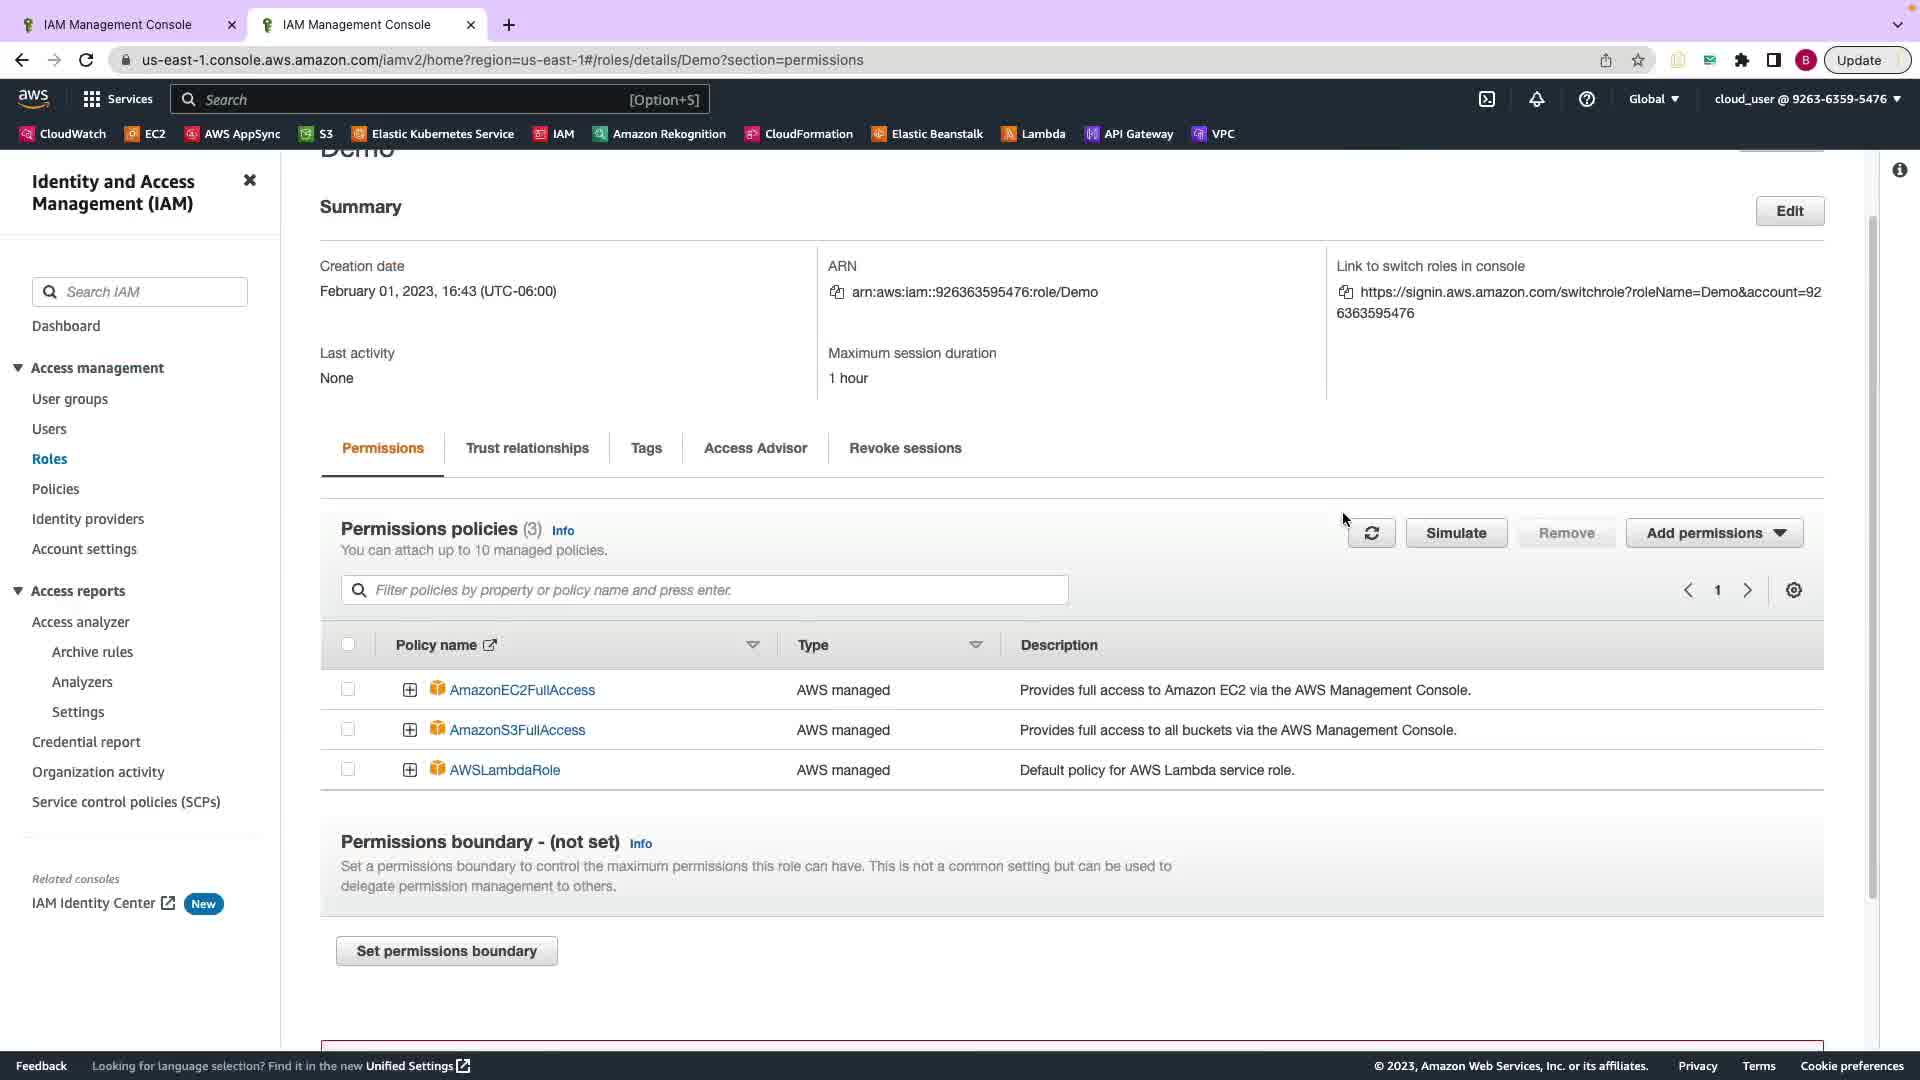The image size is (1920, 1080).
Task: Copy the switch role console link
Action: 1345,292
